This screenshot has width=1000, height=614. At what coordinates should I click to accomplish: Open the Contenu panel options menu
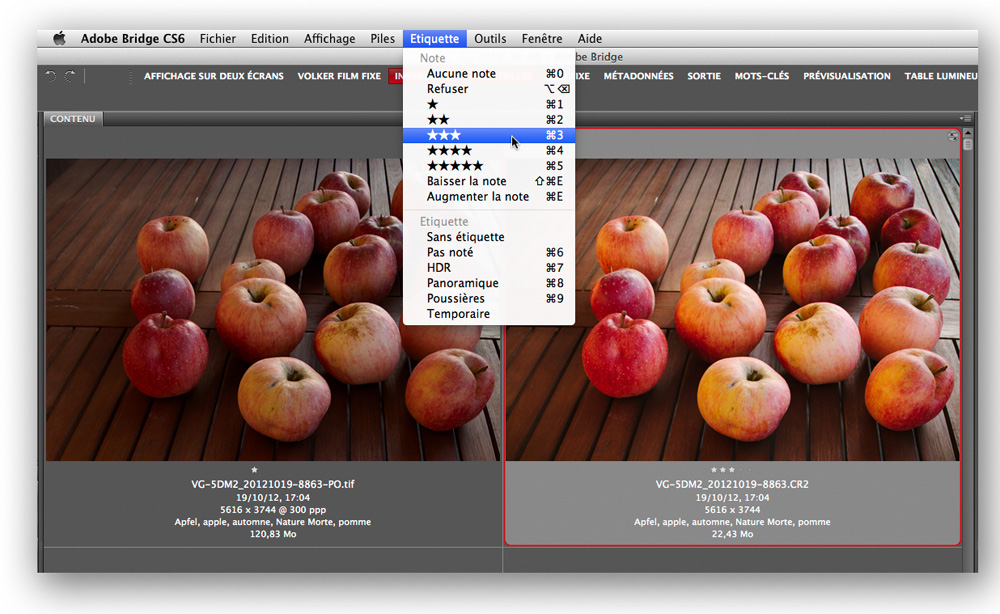965,119
